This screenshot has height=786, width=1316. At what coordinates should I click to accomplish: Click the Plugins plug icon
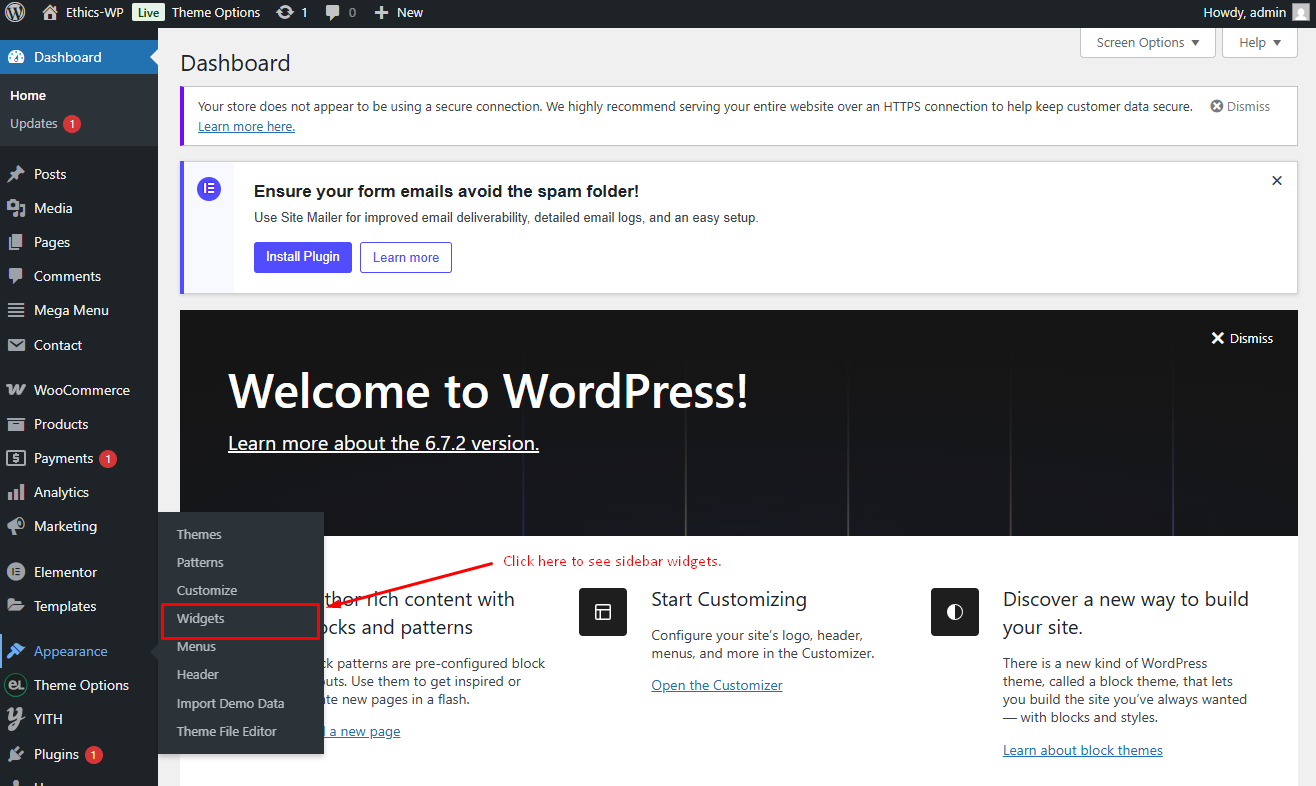point(16,754)
